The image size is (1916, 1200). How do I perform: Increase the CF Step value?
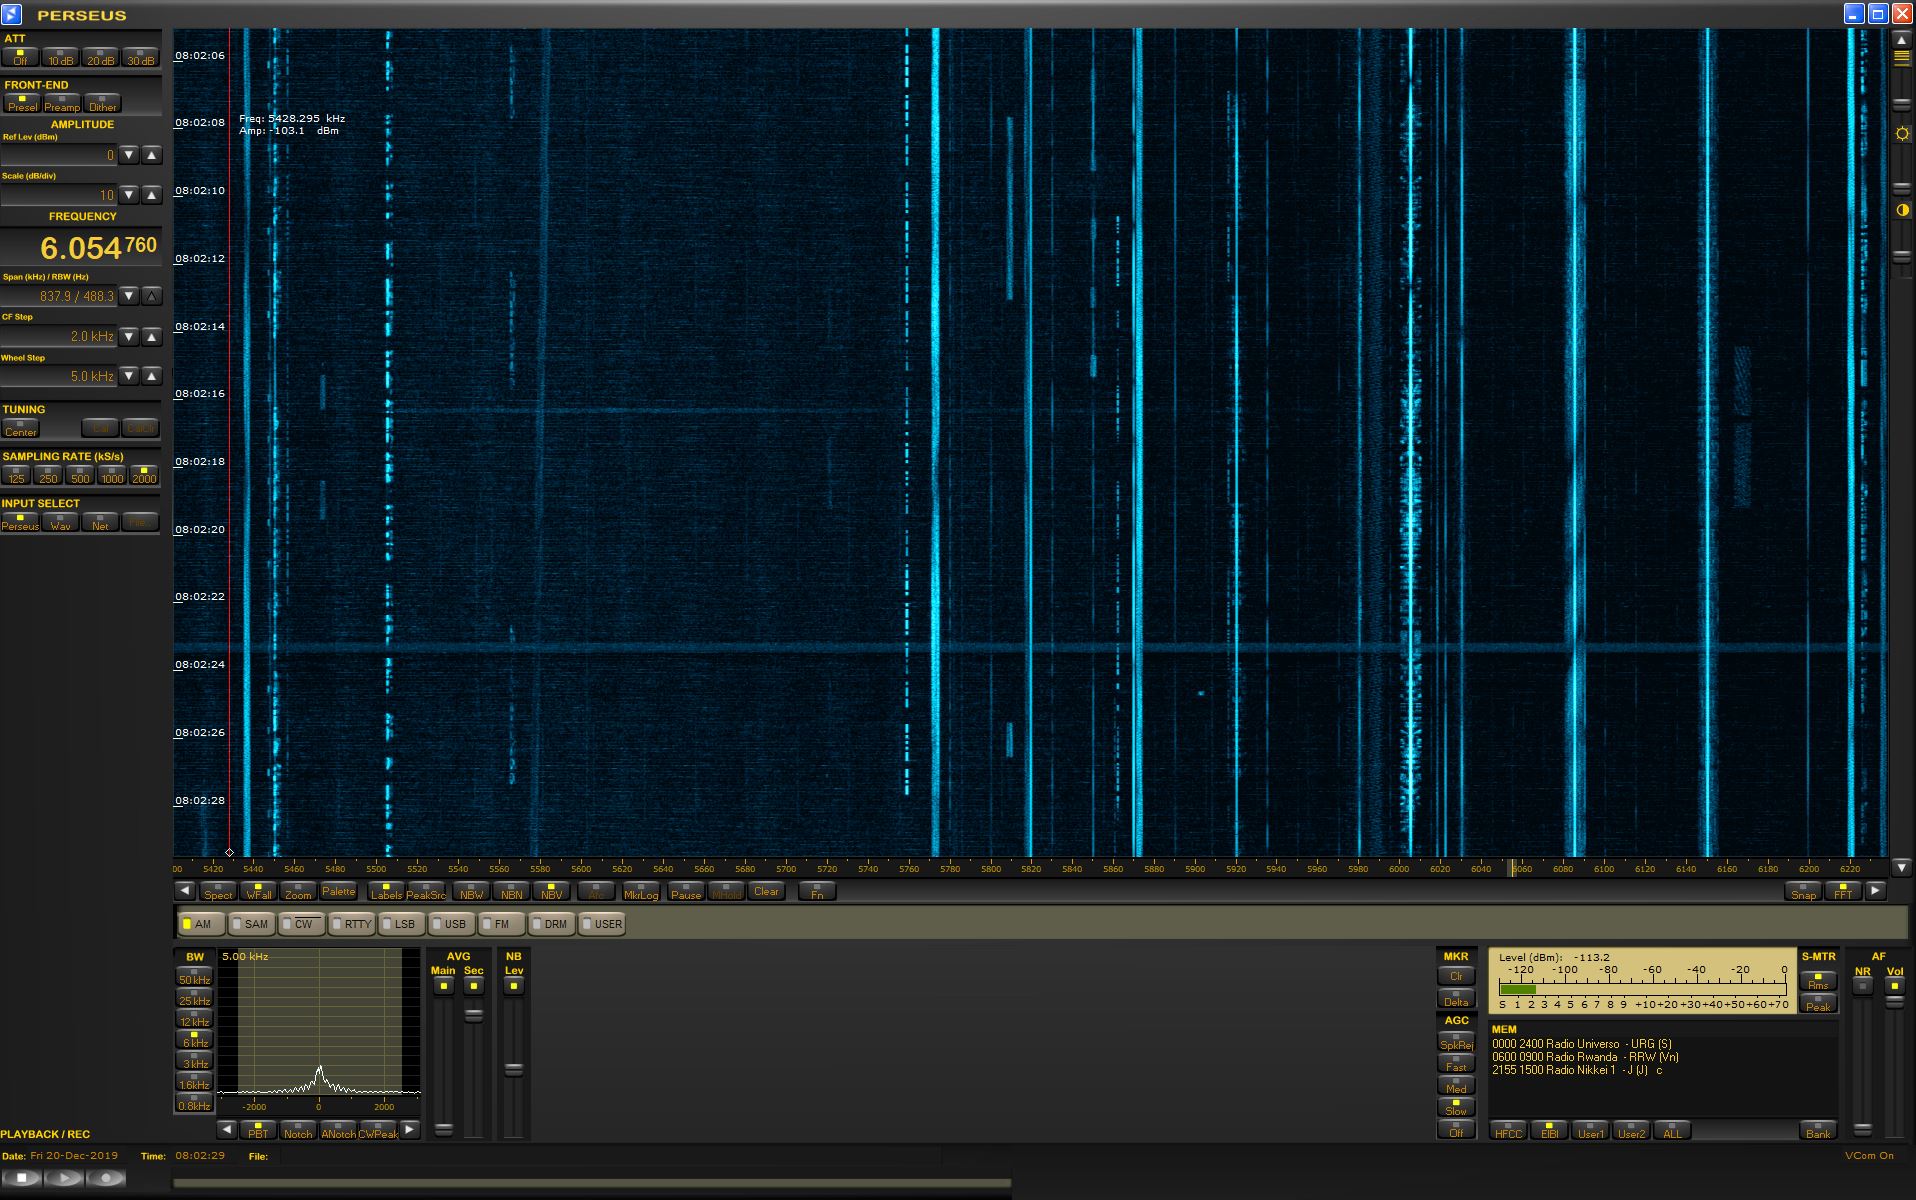tap(152, 337)
